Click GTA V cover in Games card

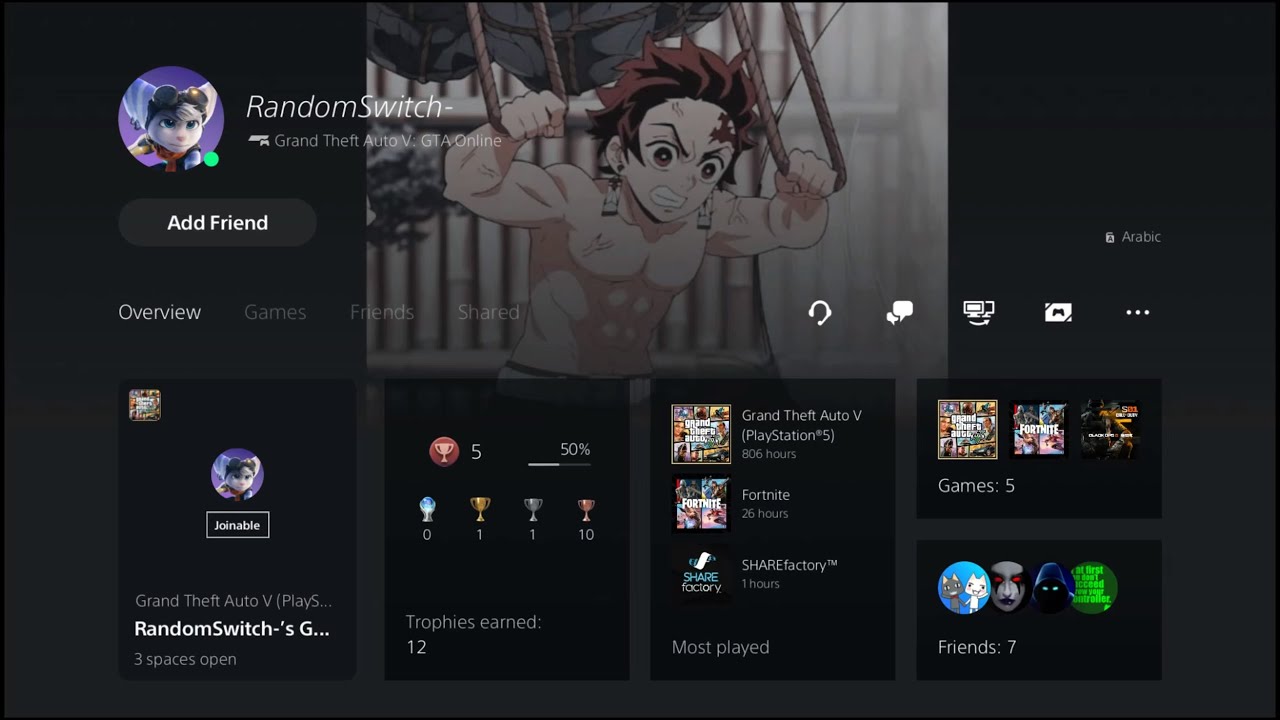(968, 430)
